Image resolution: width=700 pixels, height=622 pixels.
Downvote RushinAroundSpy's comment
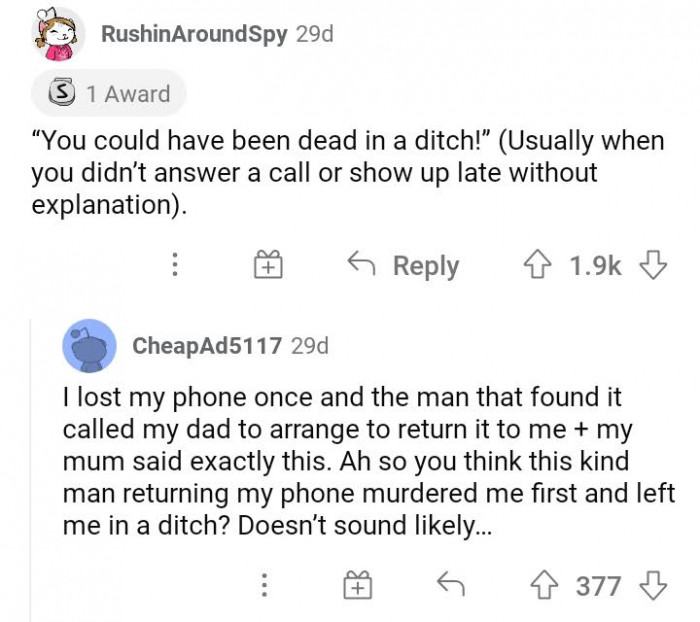coord(653,265)
